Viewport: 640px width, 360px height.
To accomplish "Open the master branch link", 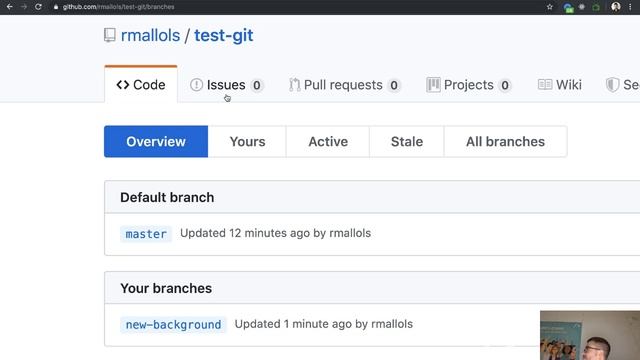I will click(x=146, y=234).
